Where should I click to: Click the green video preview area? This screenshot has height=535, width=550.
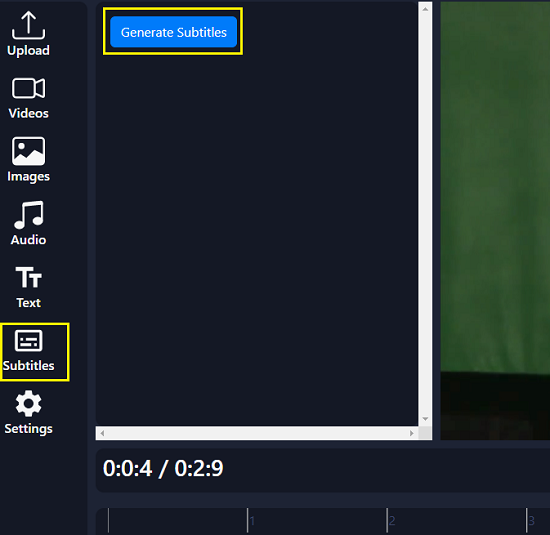[x=495, y=221]
